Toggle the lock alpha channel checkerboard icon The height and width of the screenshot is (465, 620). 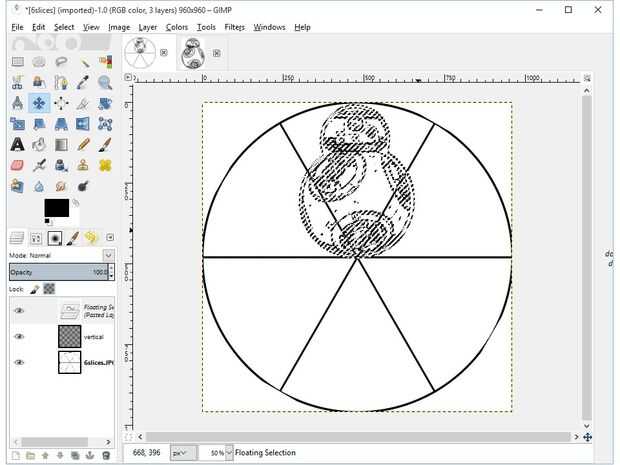click(48, 289)
